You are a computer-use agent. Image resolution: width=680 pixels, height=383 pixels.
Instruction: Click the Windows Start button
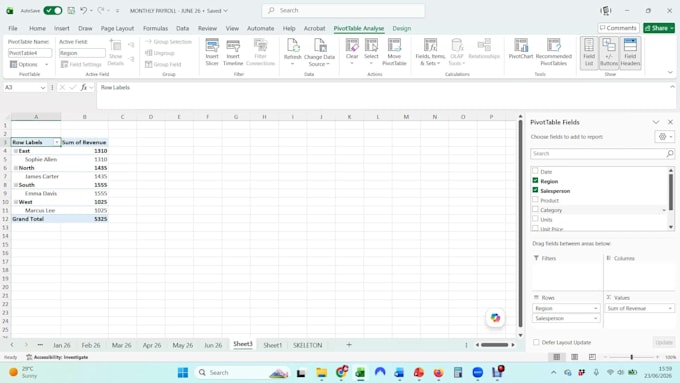point(183,373)
